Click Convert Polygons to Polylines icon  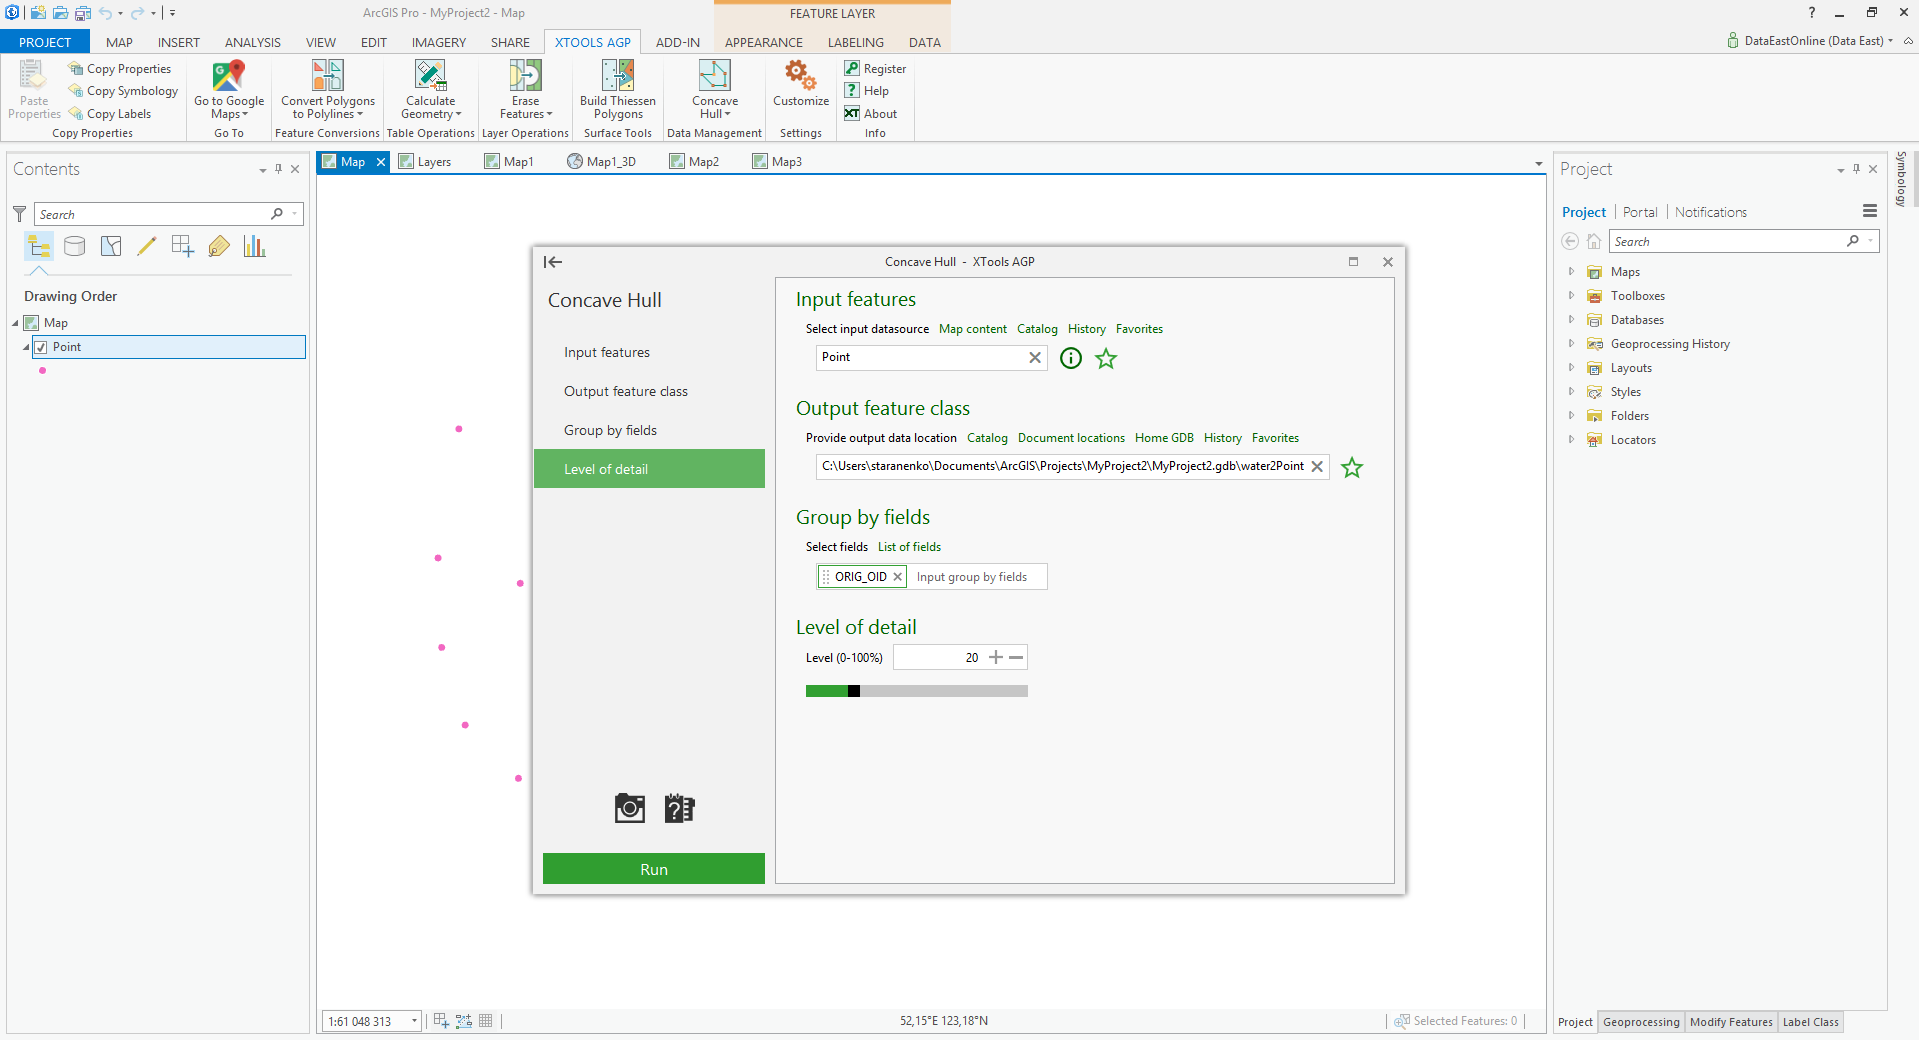click(x=328, y=76)
